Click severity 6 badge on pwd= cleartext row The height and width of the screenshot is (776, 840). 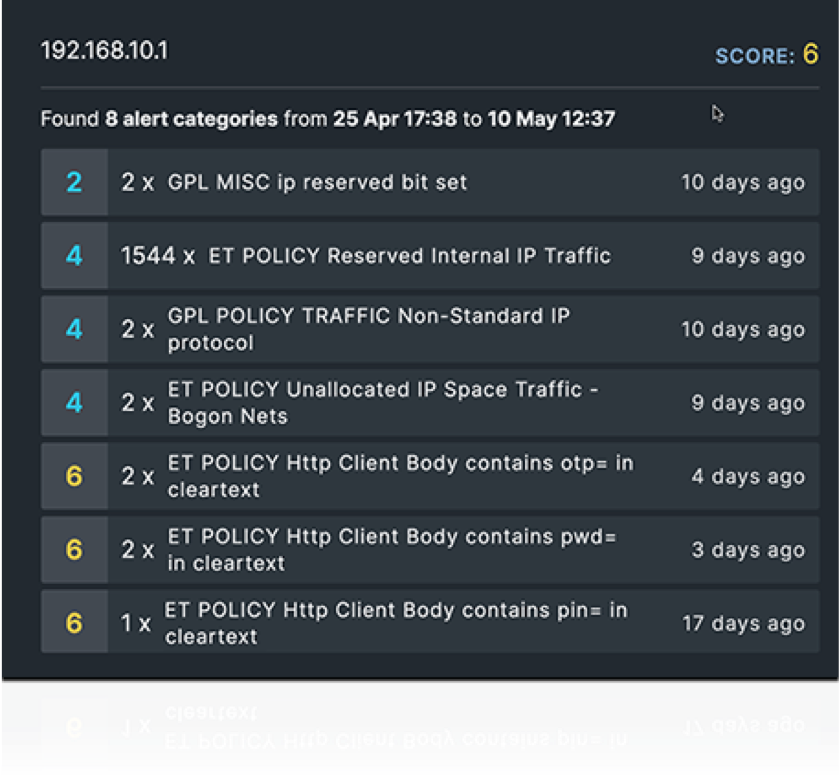pos(74,550)
